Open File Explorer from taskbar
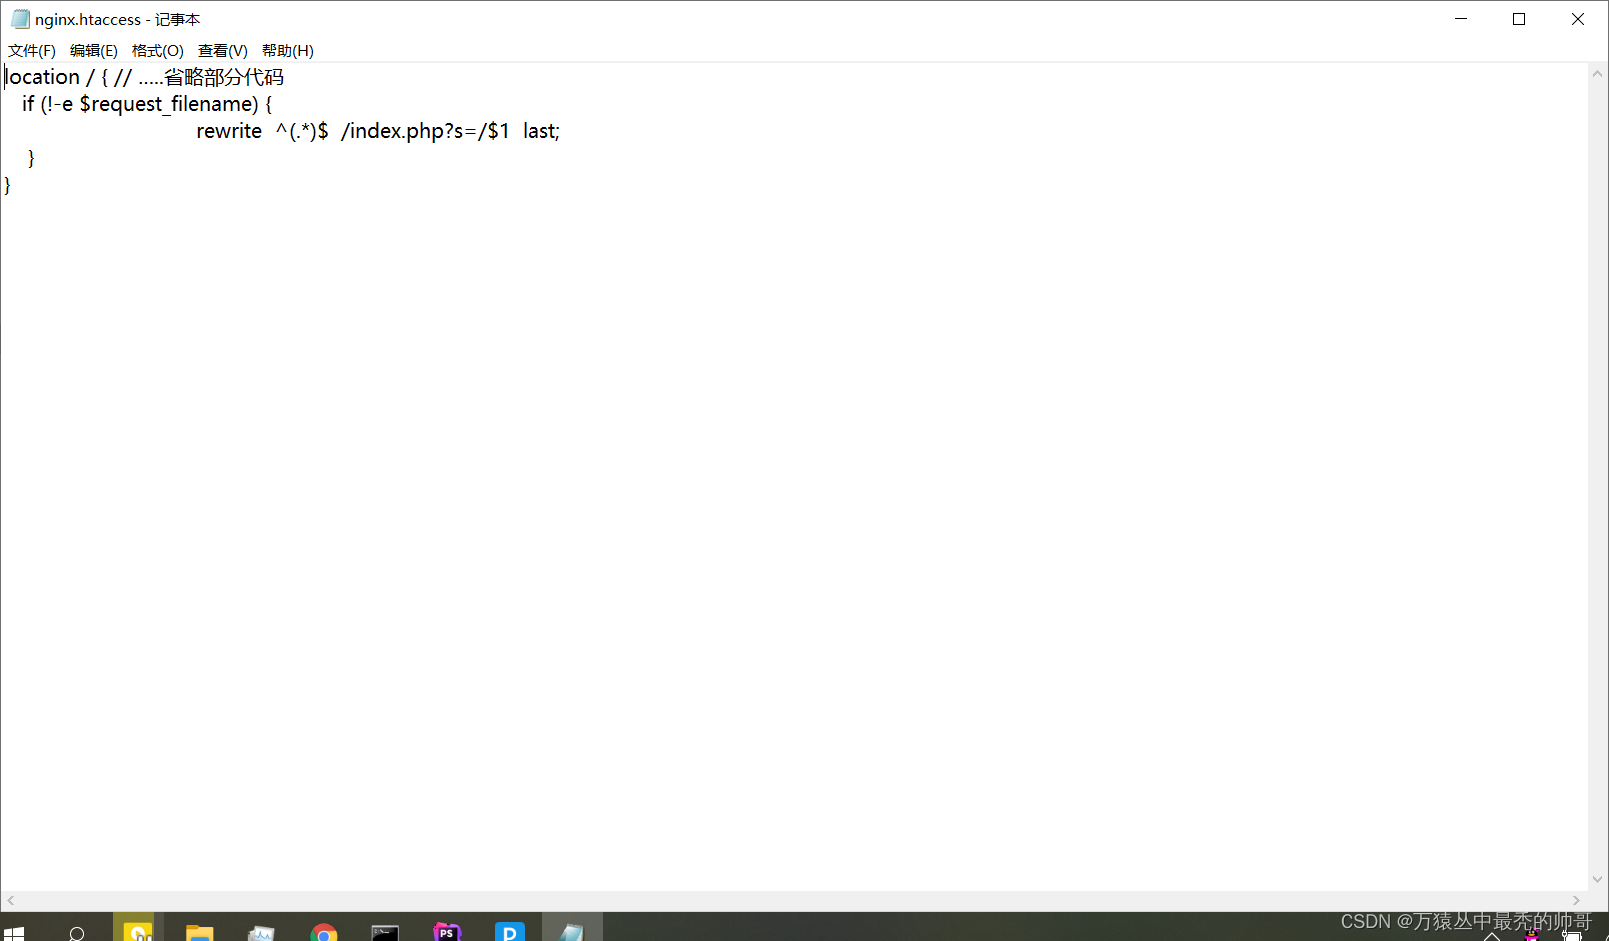This screenshot has width=1609, height=941. (x=200, y=932)
